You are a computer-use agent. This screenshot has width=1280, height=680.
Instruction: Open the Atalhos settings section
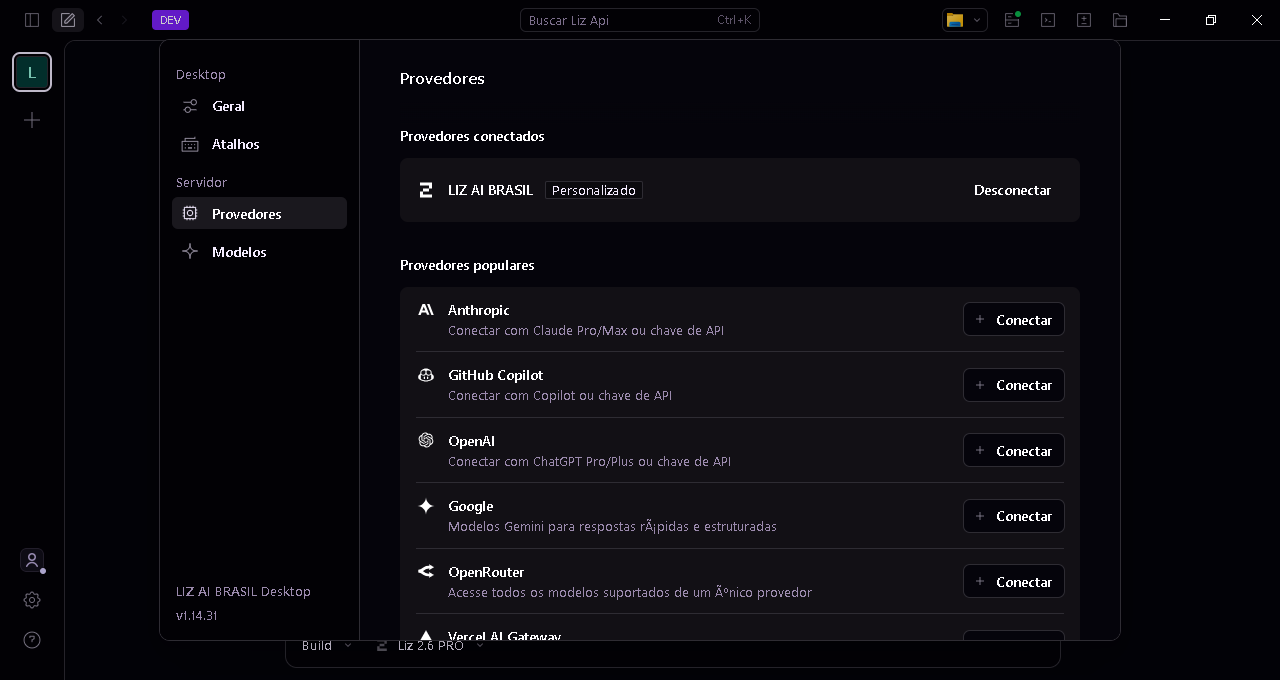(x=259, y=144)
